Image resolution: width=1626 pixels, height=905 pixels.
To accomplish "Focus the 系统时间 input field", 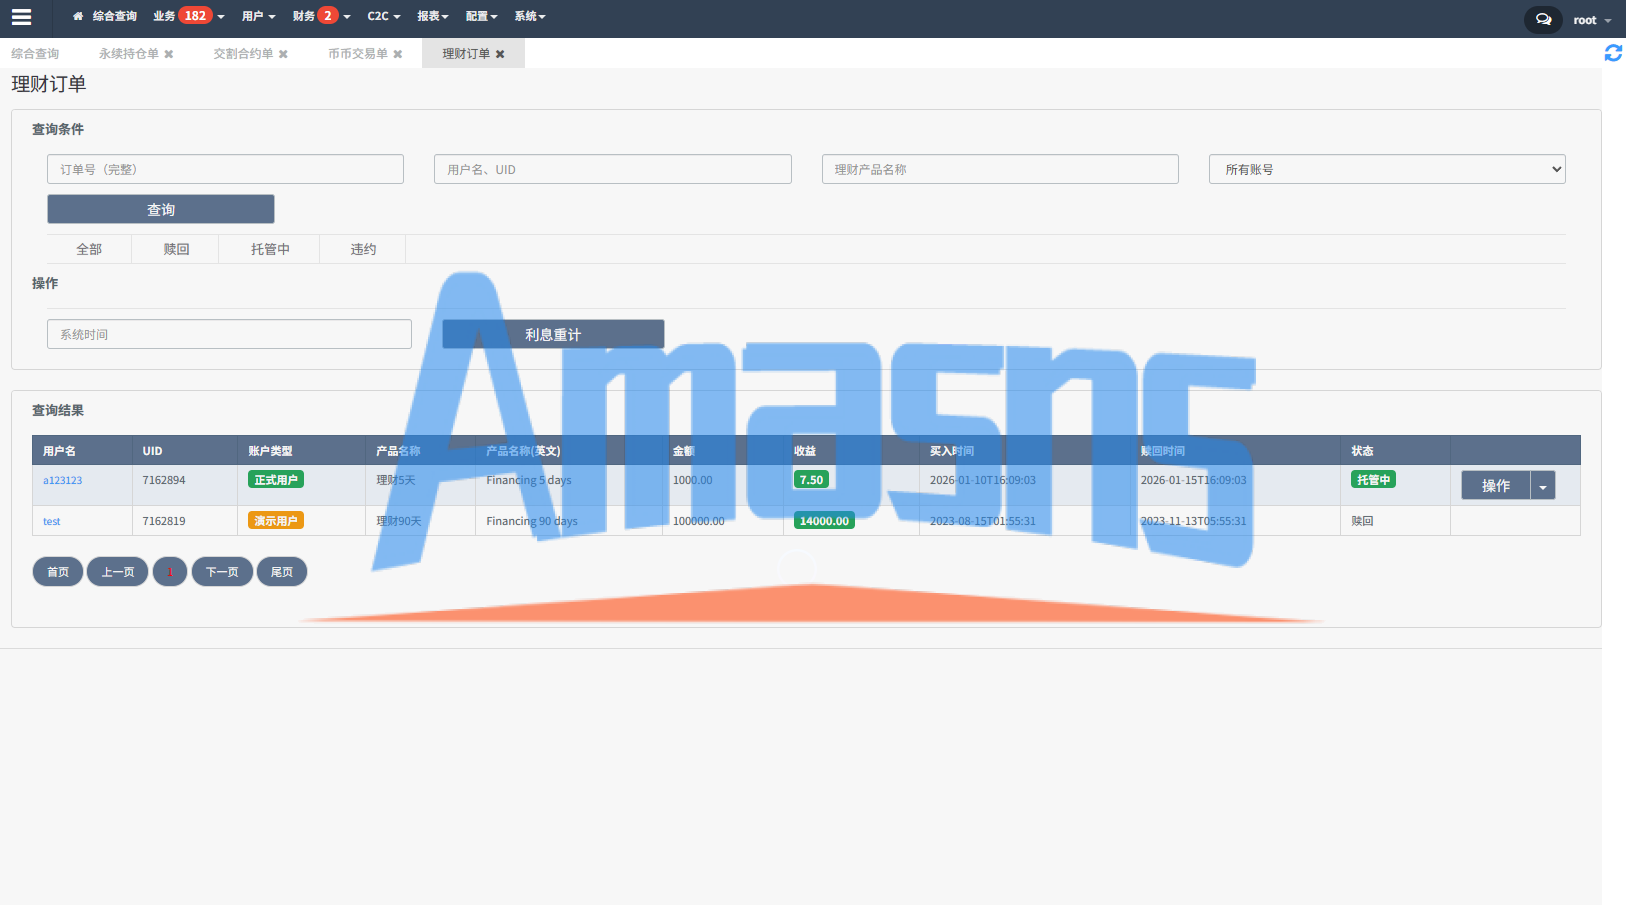I will coord(229,334).
